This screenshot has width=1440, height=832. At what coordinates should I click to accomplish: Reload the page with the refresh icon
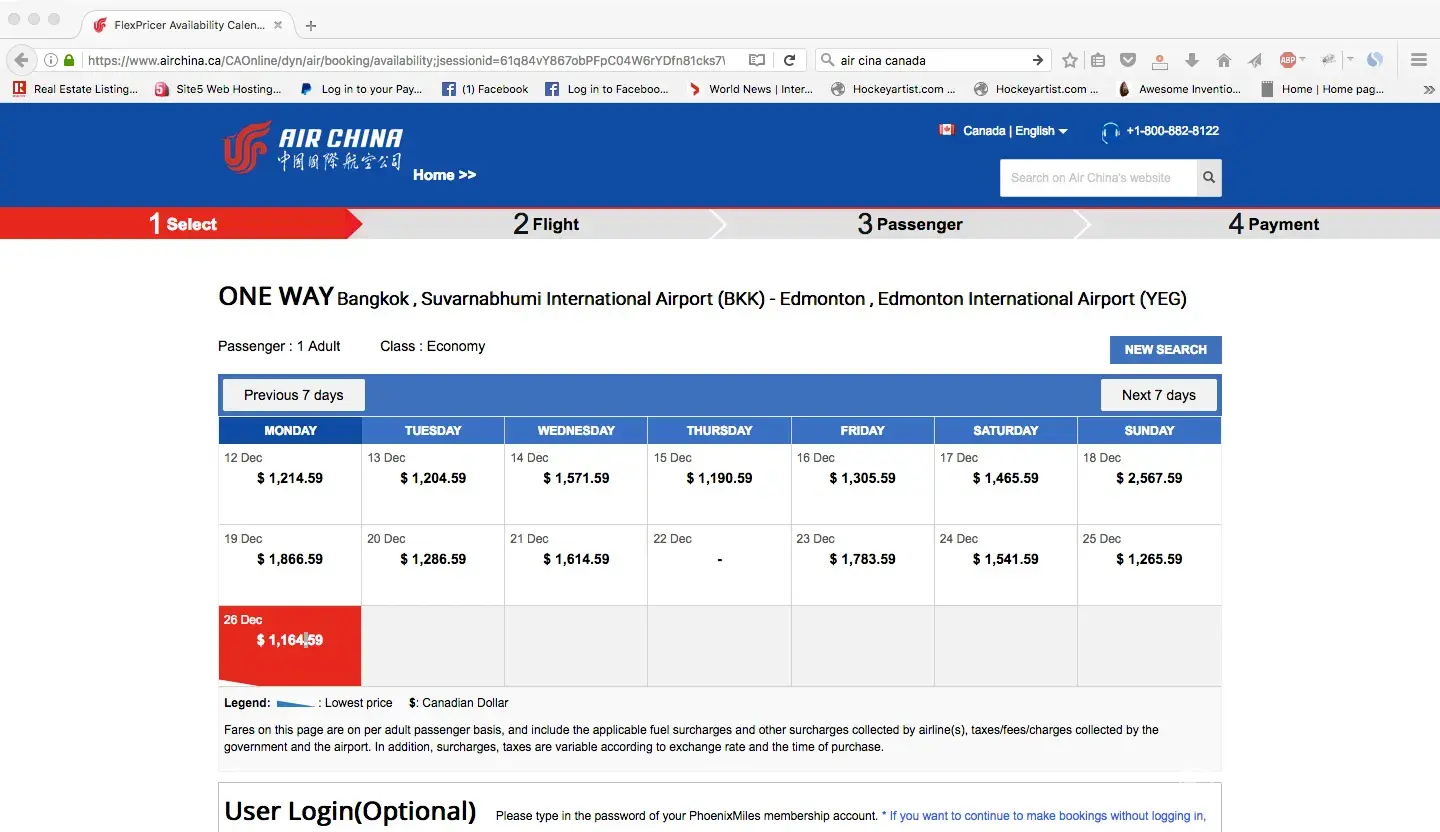(x=789, y=60)
